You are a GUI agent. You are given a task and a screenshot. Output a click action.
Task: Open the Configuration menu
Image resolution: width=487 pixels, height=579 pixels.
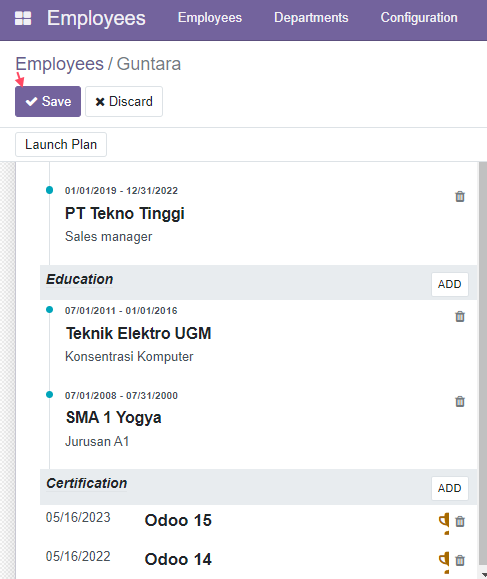[x=419, y=18]
